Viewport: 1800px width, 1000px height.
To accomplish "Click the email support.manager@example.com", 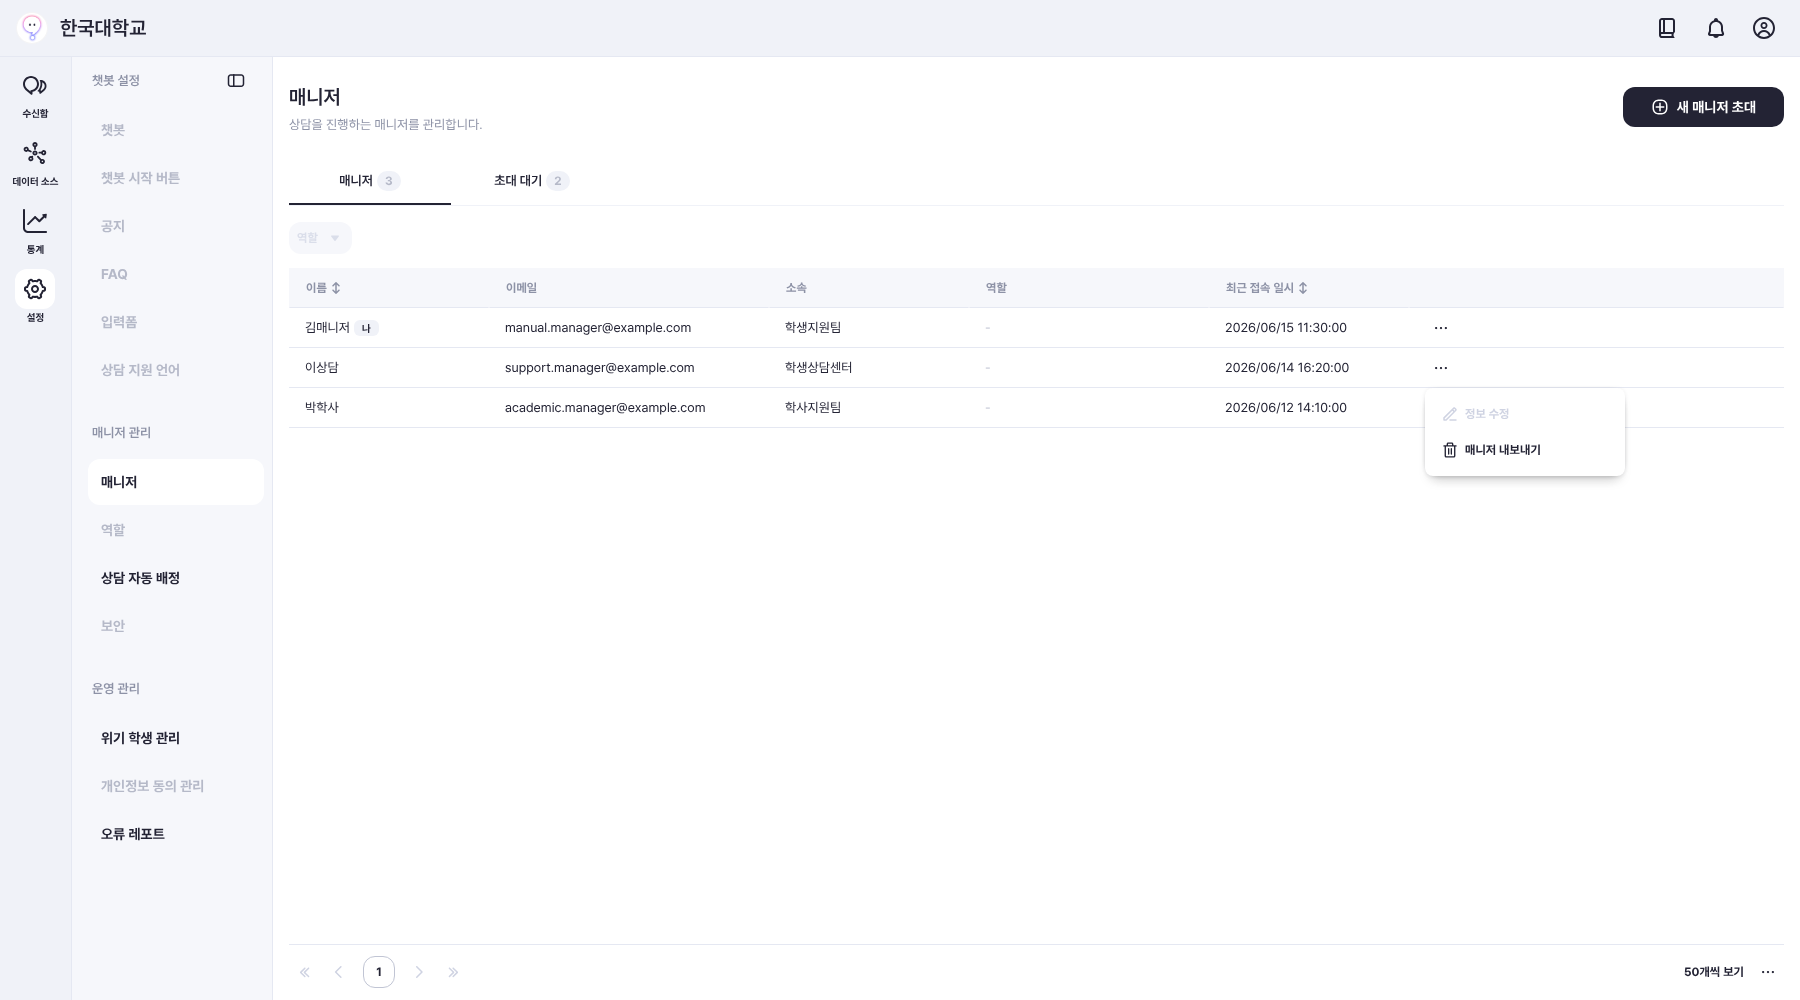I will [x=600, y=368].
